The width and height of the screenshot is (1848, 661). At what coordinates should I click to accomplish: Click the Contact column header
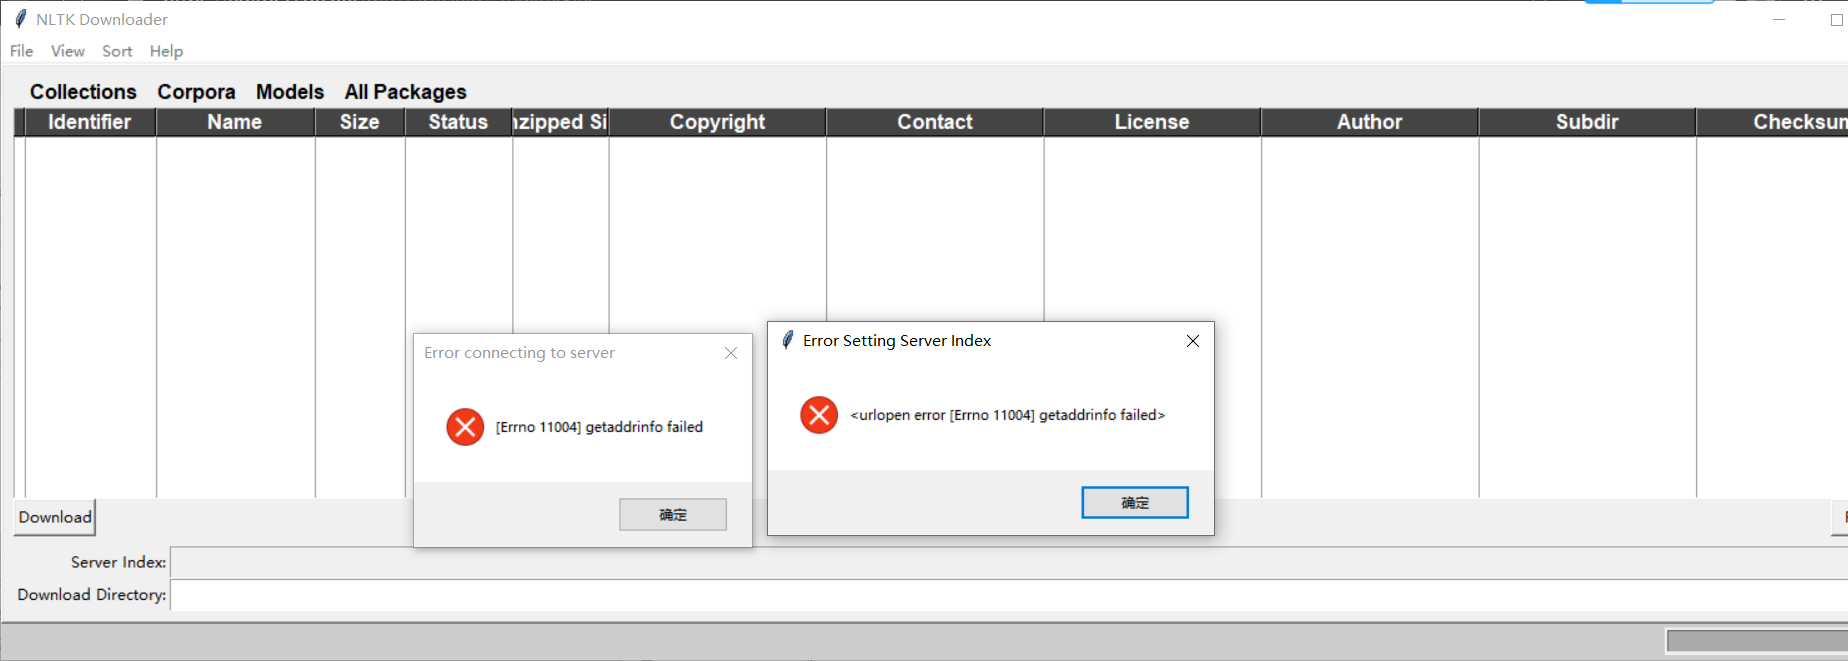(x=935, y=122)
